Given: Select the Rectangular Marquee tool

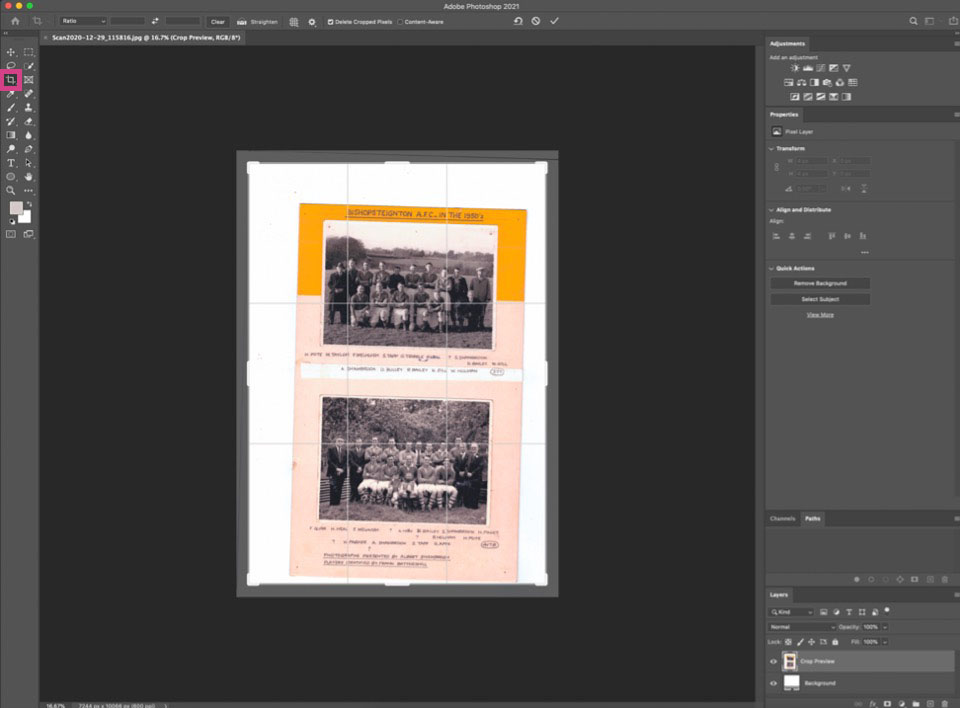Looking at the screenshot, I should pos(29,52).
